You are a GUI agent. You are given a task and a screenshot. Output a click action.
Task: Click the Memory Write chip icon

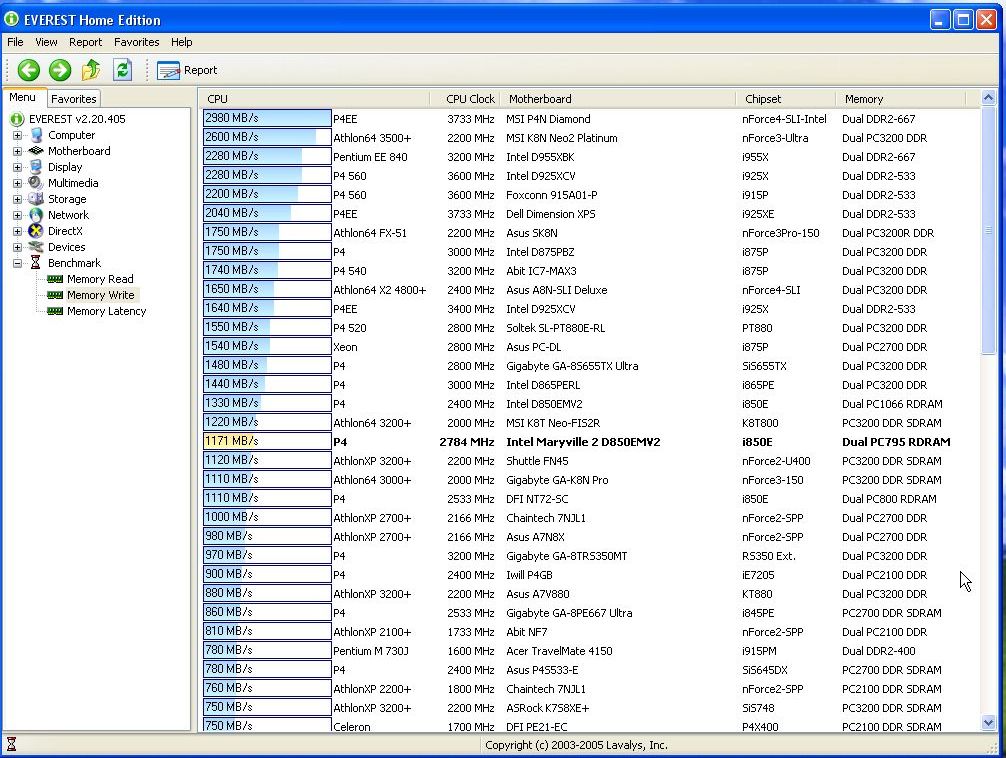[55, 295]
